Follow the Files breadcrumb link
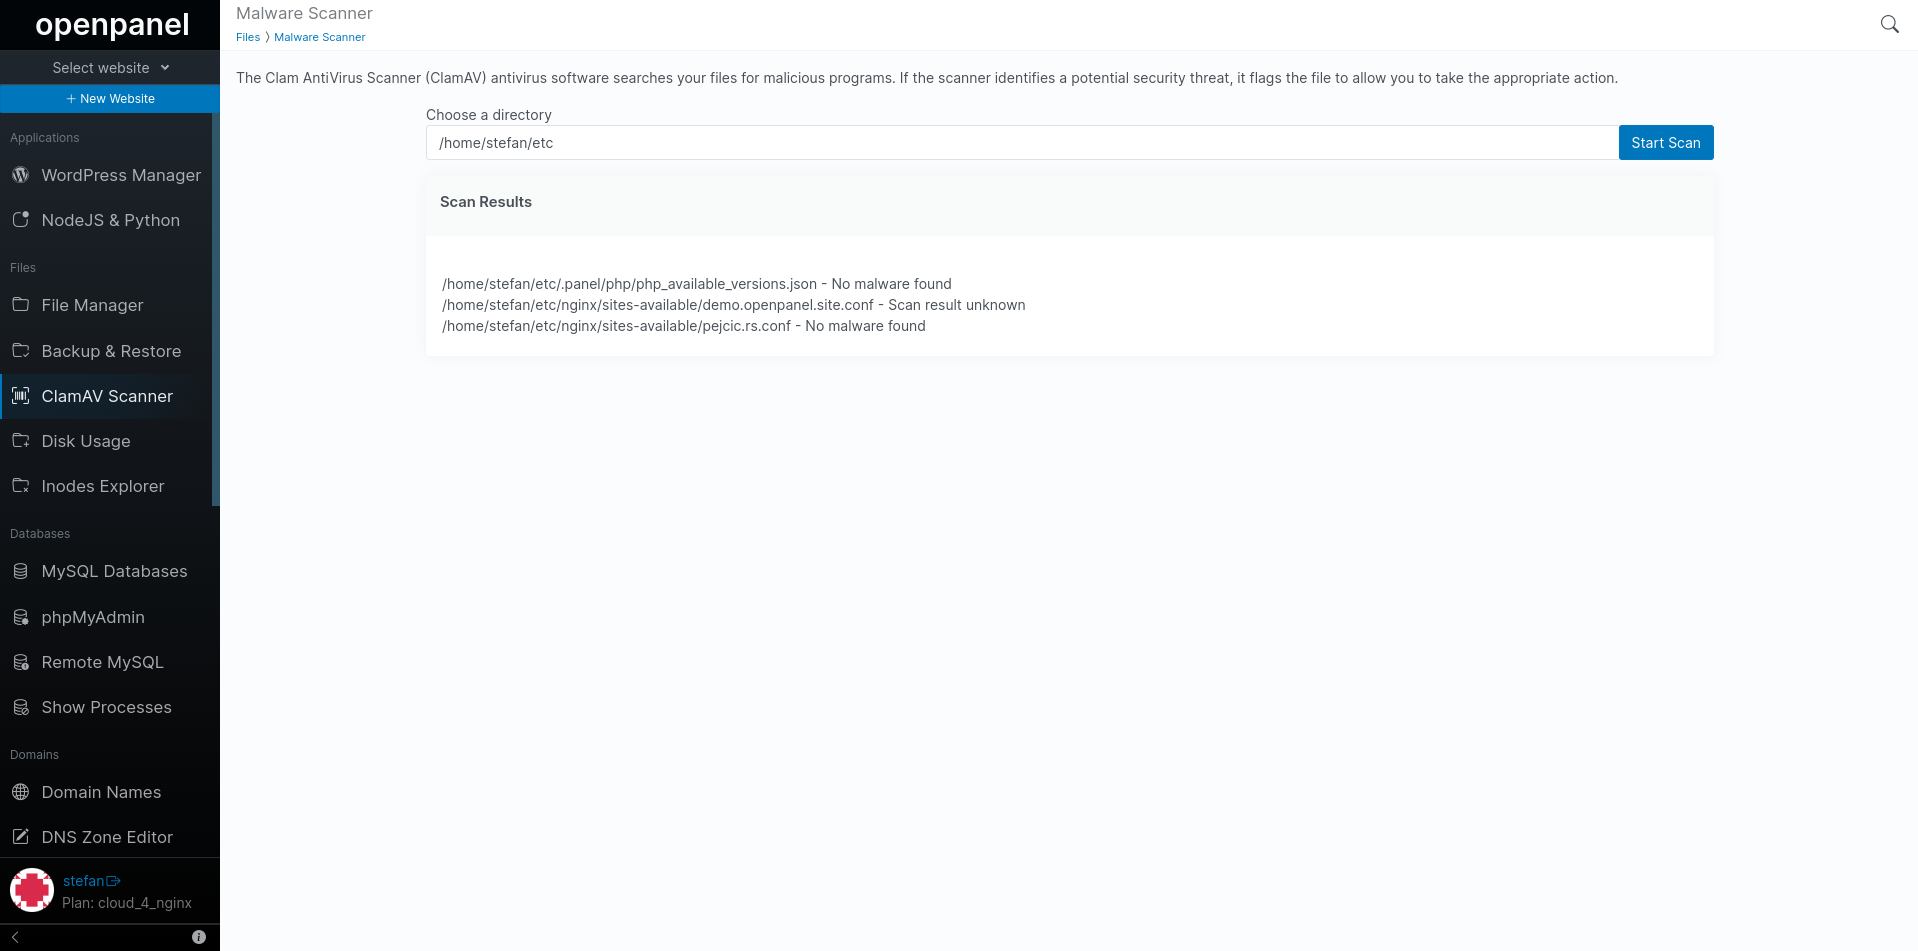 [x=248, y=37]
